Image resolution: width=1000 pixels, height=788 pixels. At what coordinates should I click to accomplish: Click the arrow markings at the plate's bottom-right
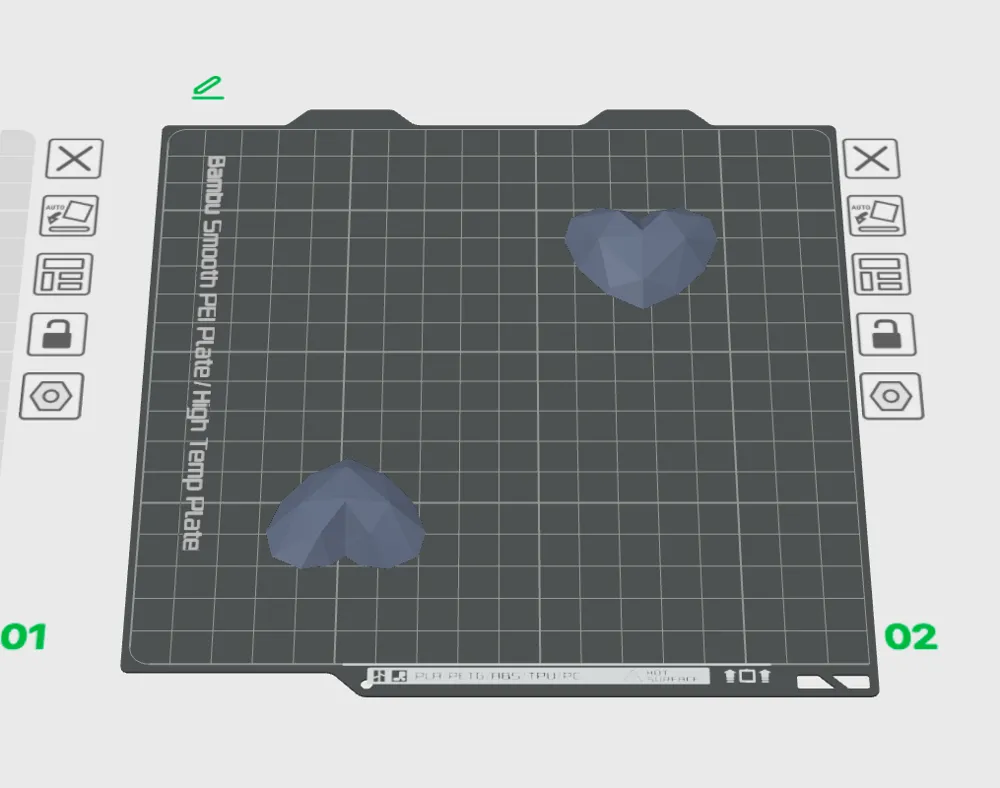tap(833, 681)
